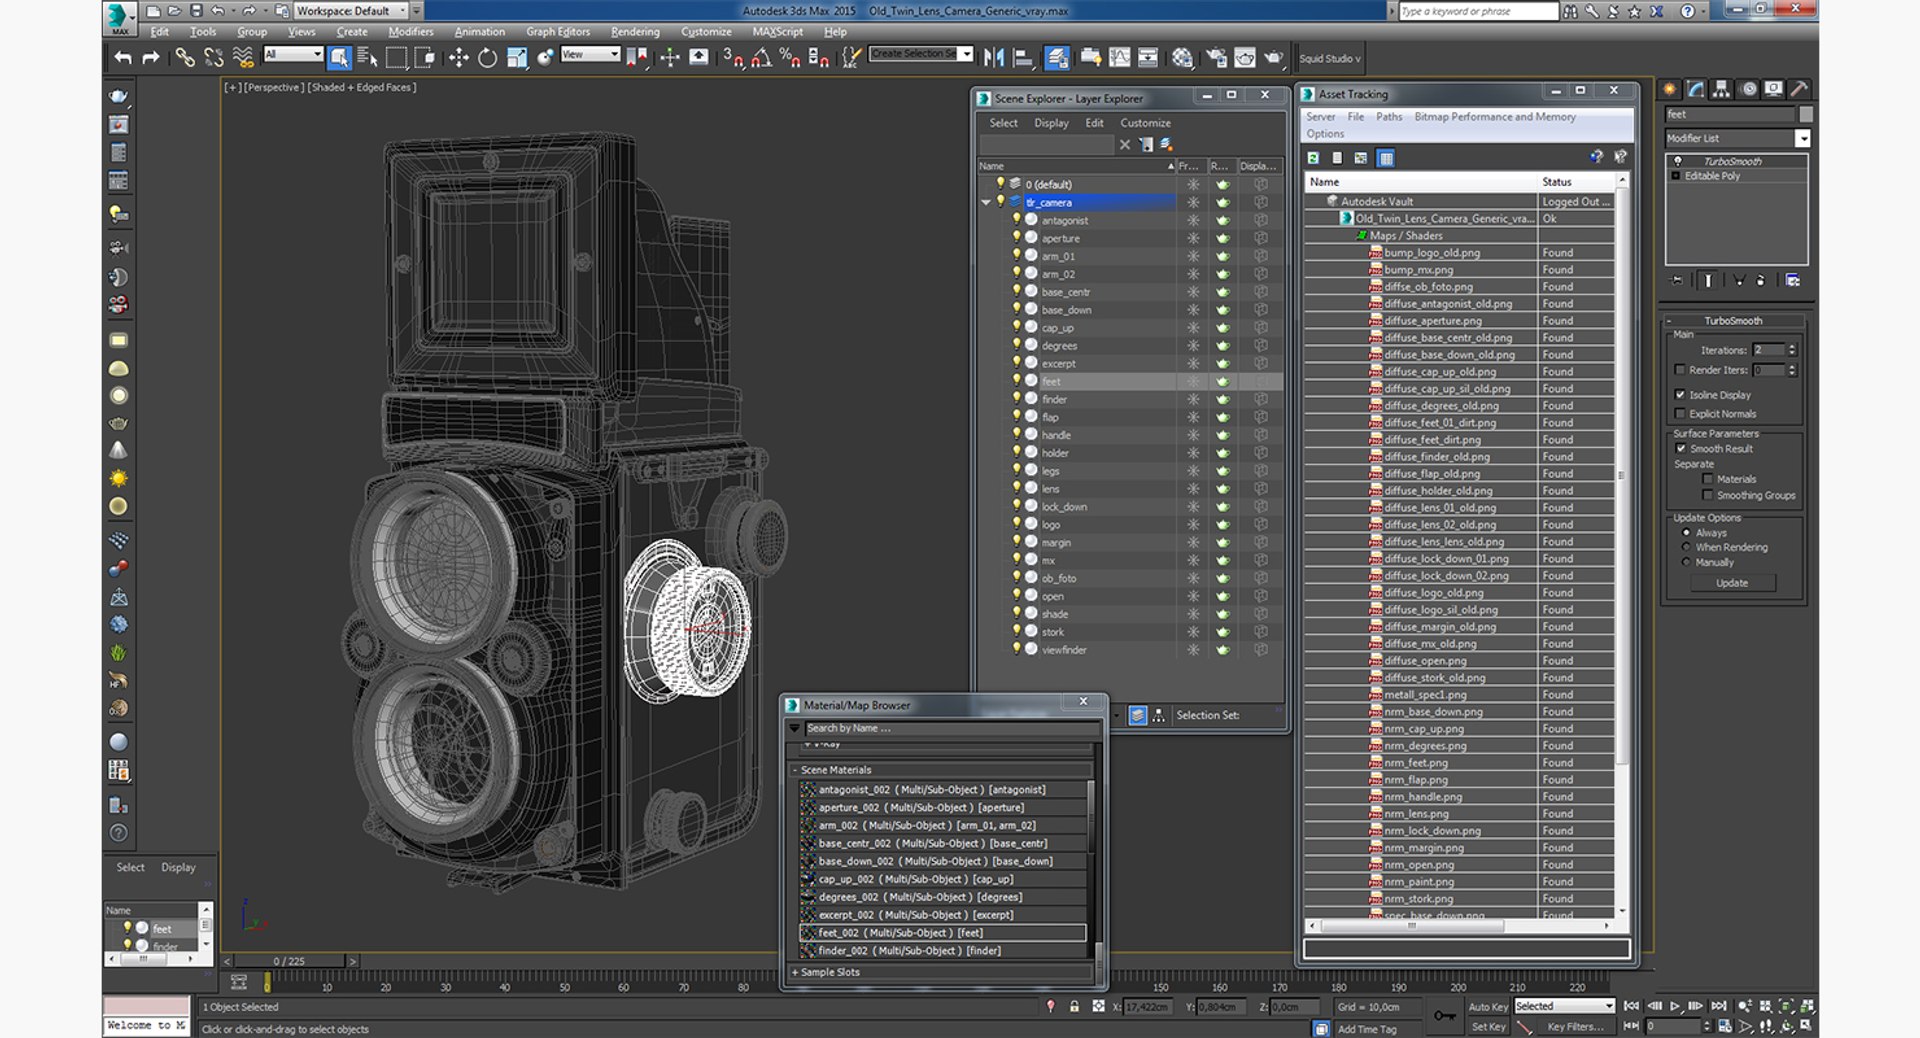Open the Create Selection Set dropdown
This screenshot has height=1038, width=1920.
pyautogui.click(x=921, y=54)
